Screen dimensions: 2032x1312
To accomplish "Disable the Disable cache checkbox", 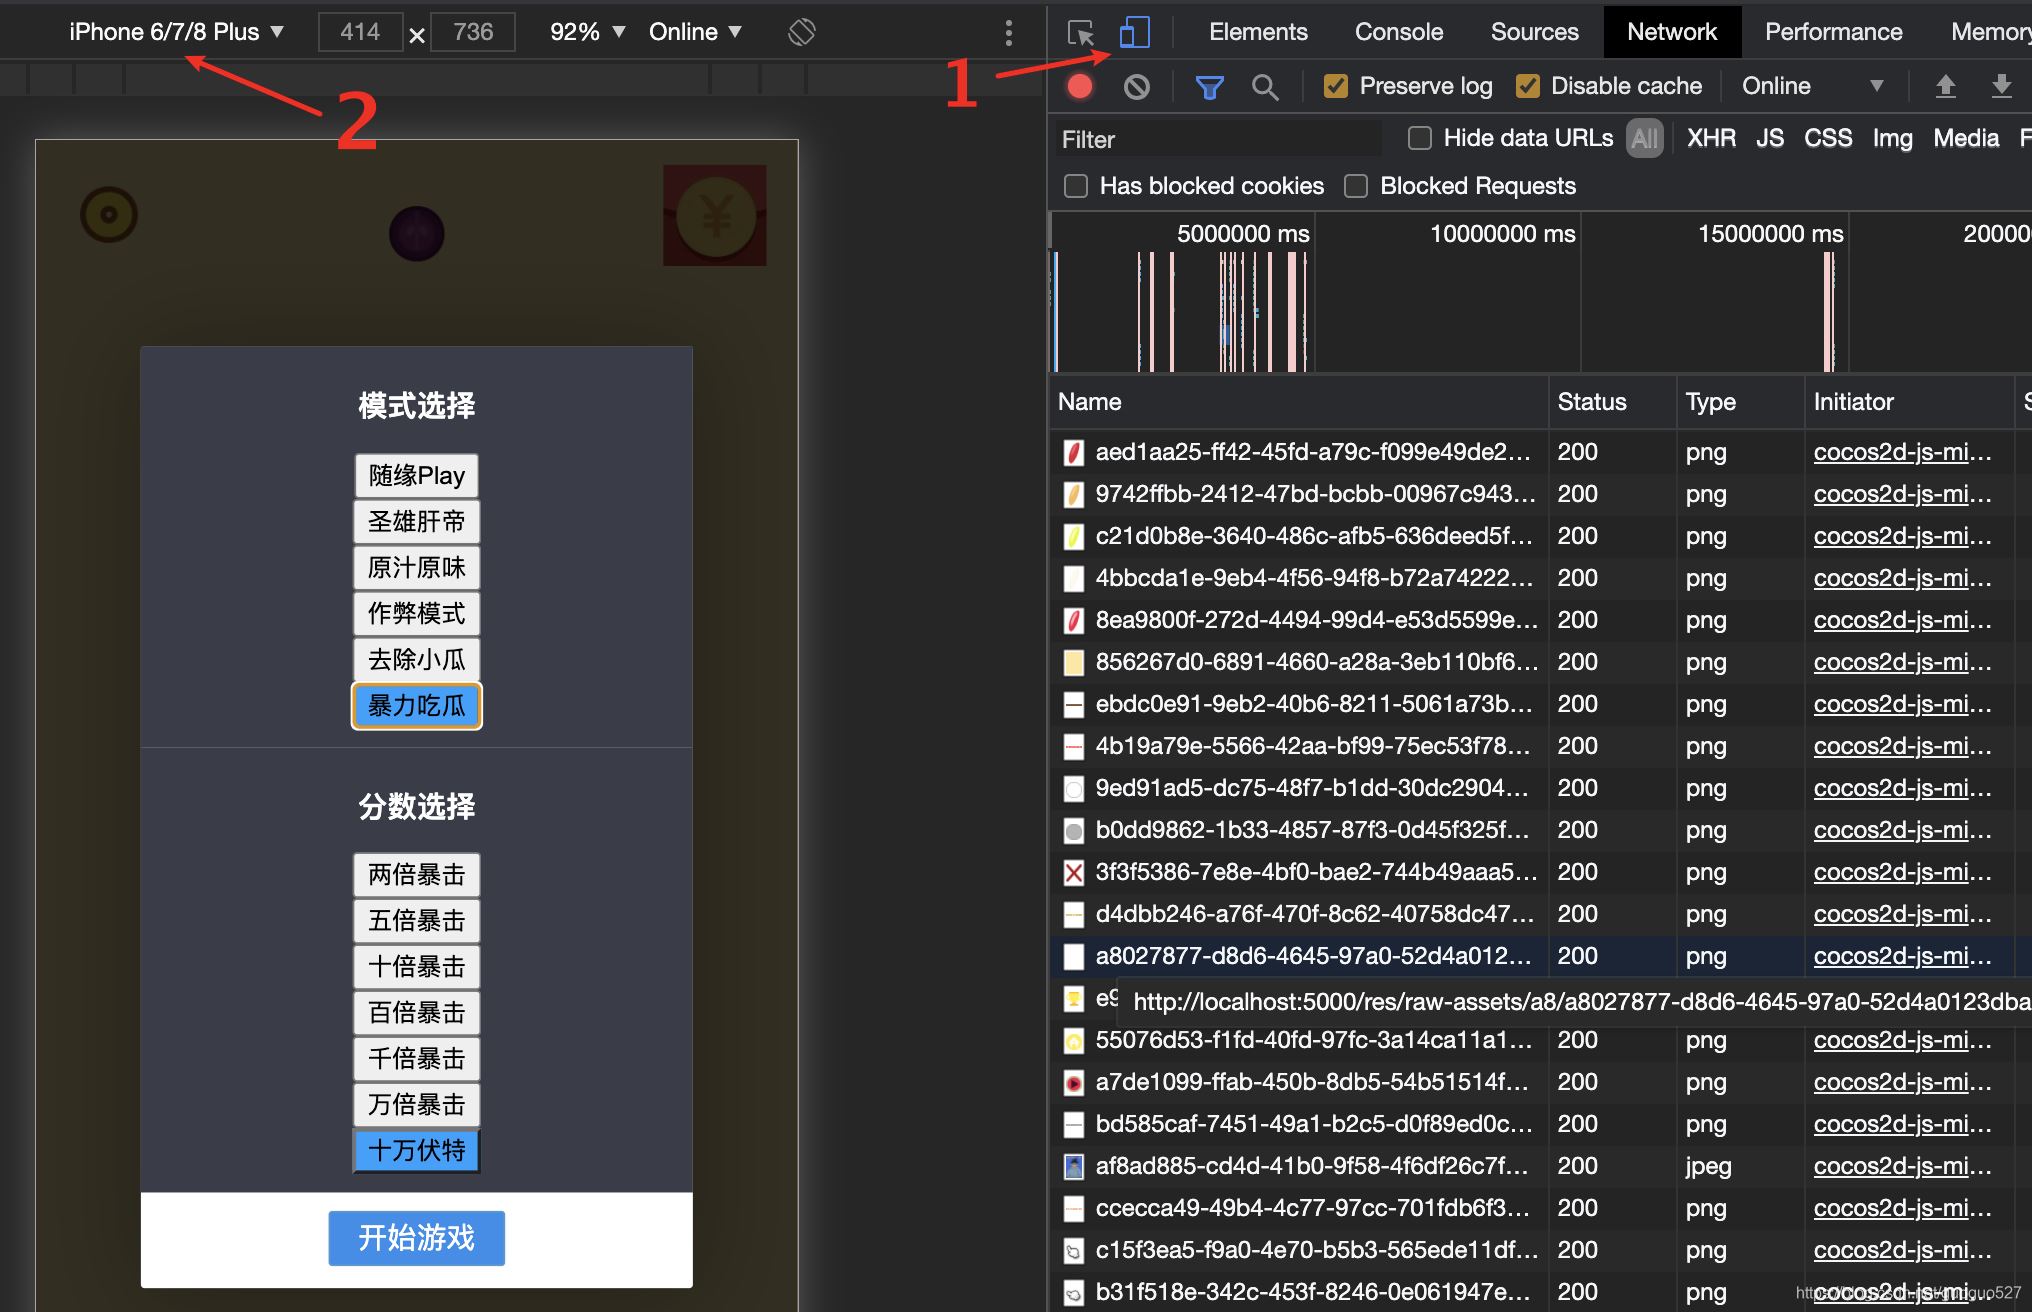I will 1527,87.
